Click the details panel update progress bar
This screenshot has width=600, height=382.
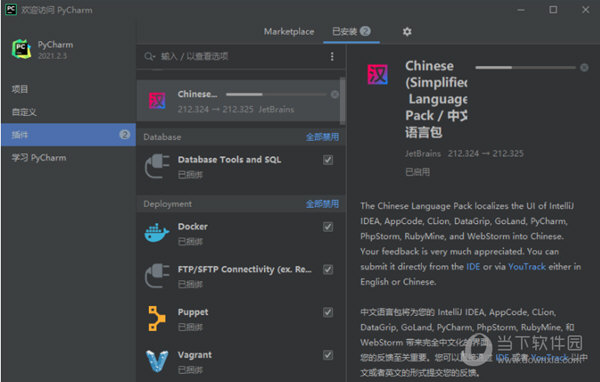coord(525,67)
